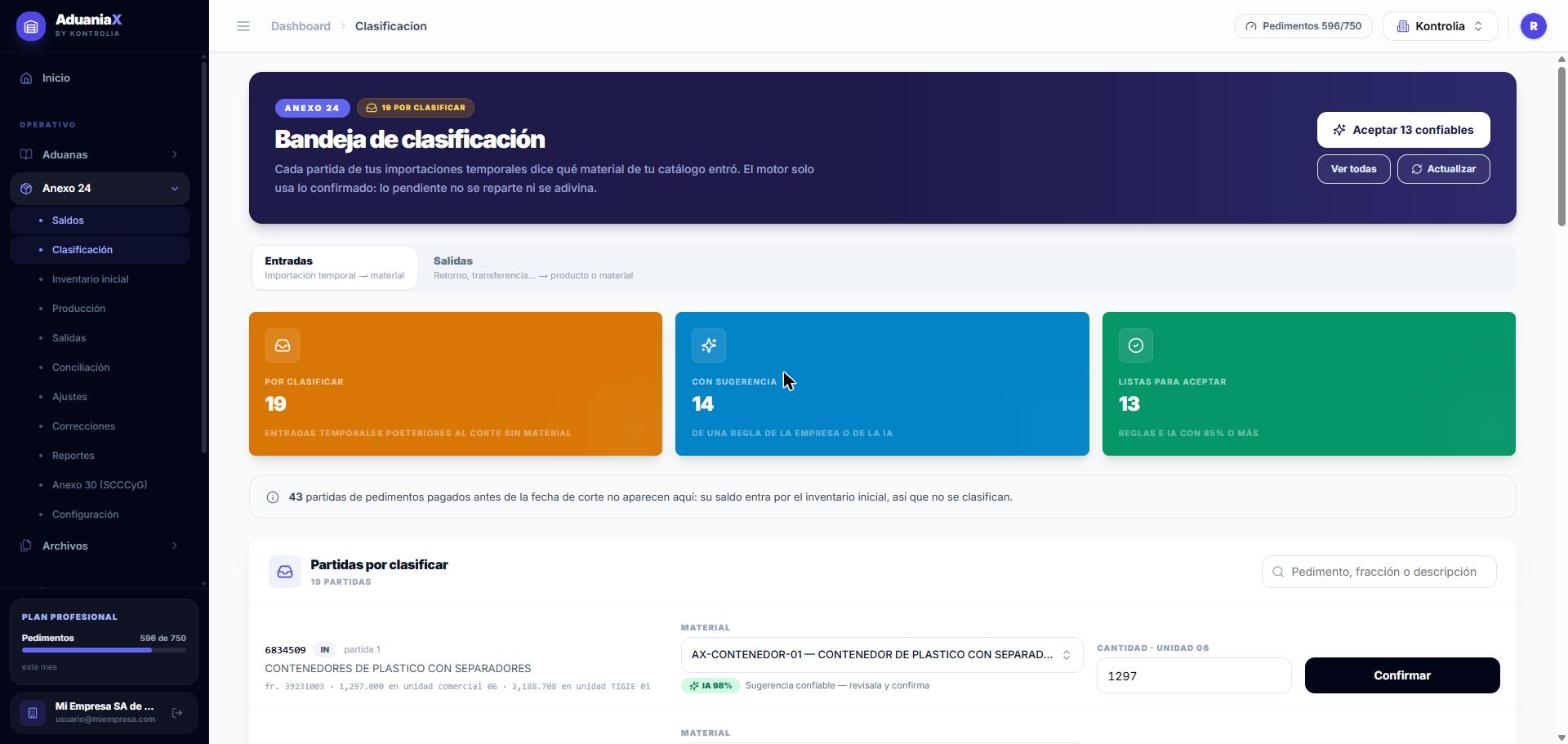Click the ANEXO 24 badge in banner

[x=312, y=108]
